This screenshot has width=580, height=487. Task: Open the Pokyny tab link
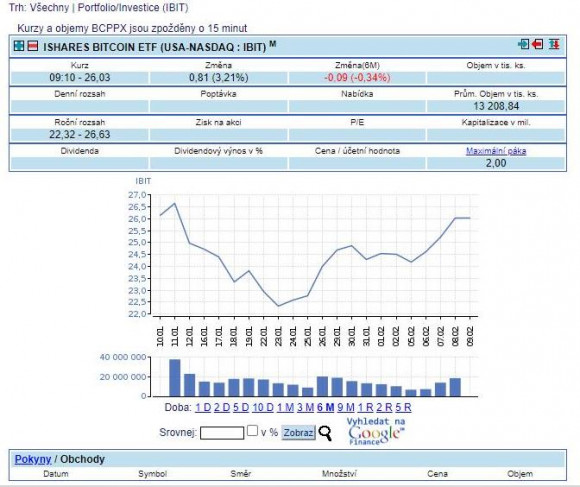tap(33, 459)
